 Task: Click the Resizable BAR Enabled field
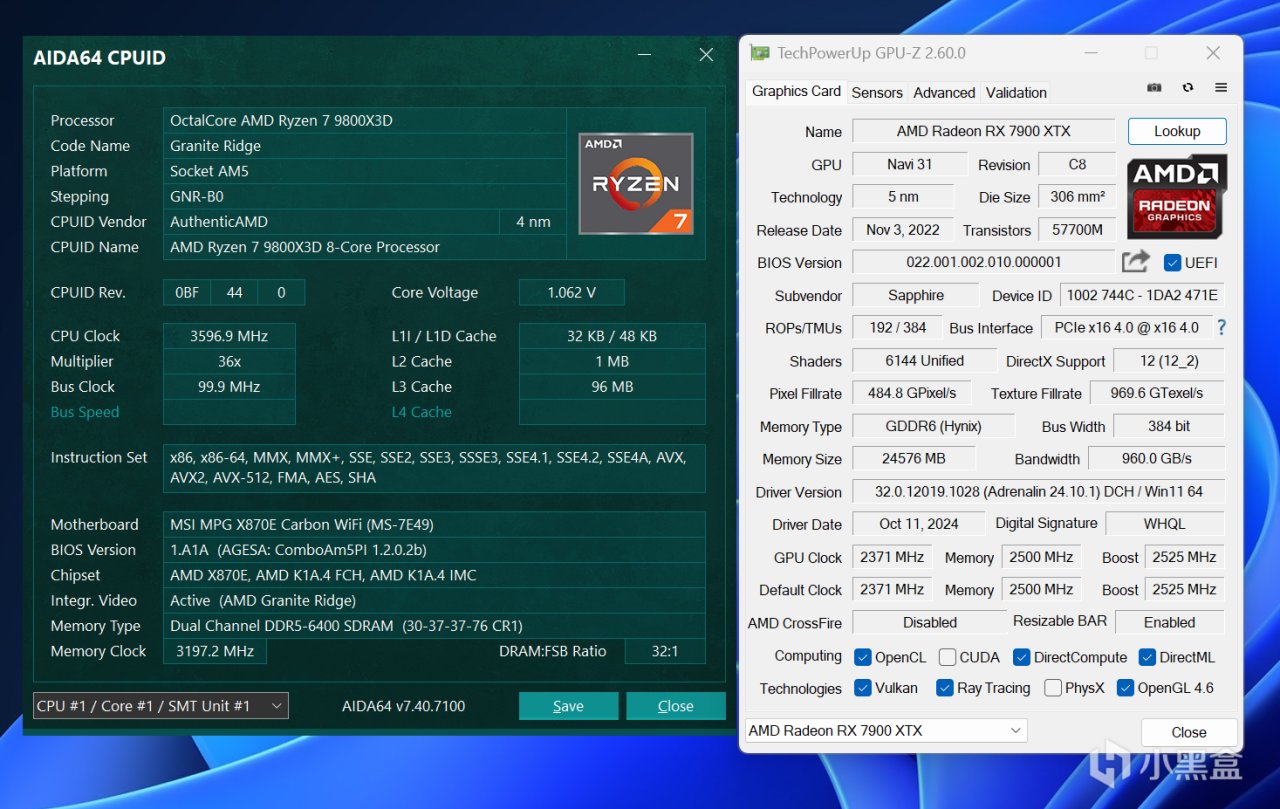click(1170, 622)
